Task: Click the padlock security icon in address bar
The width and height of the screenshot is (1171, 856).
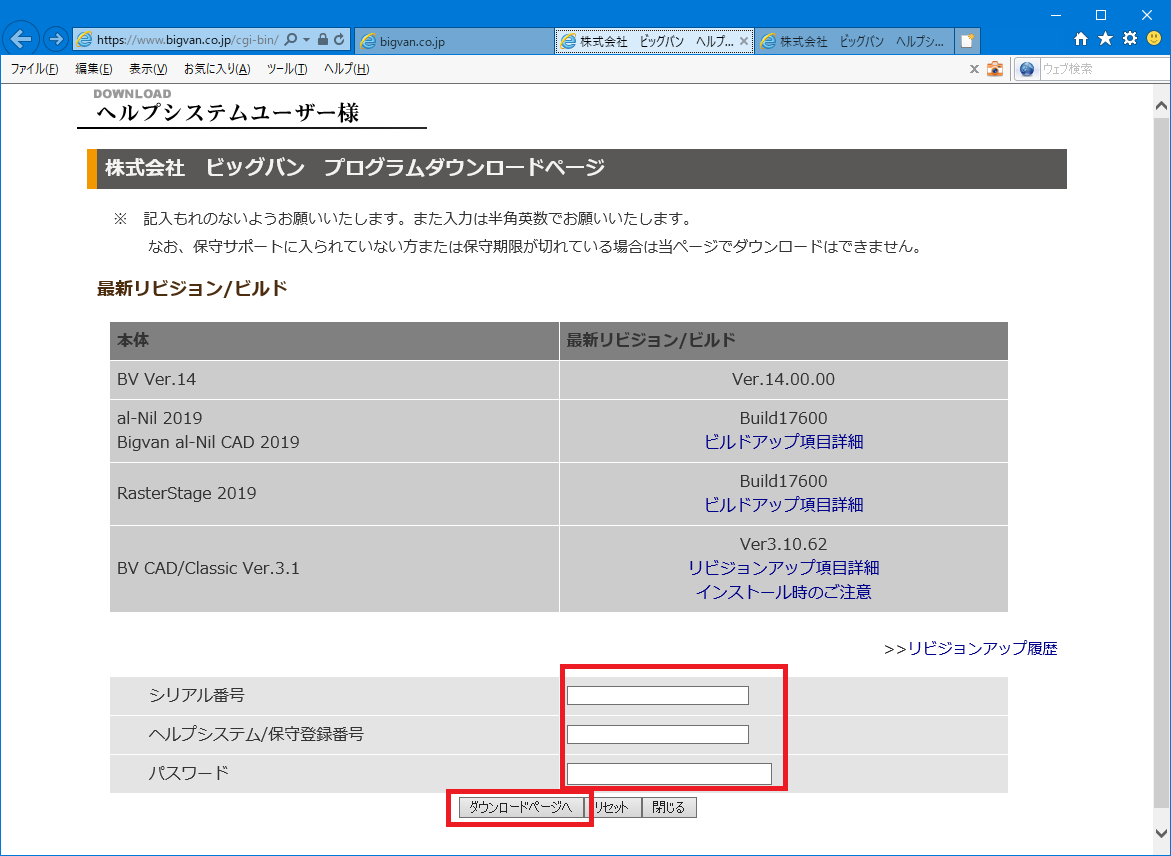Action: coord(323,40)
